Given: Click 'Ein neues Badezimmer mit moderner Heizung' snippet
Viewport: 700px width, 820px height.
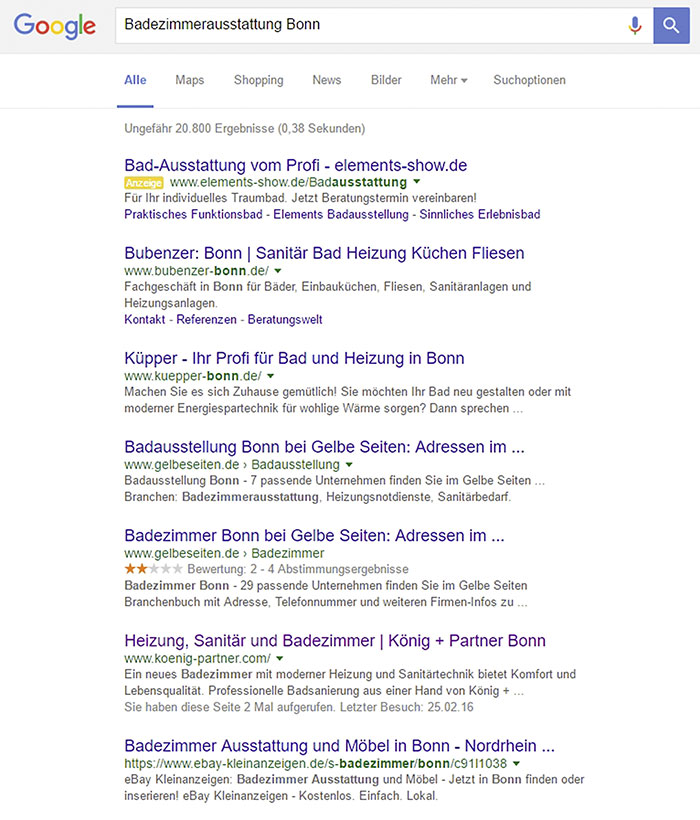Looking at the screenshot, I should click(x=350, y=682).
